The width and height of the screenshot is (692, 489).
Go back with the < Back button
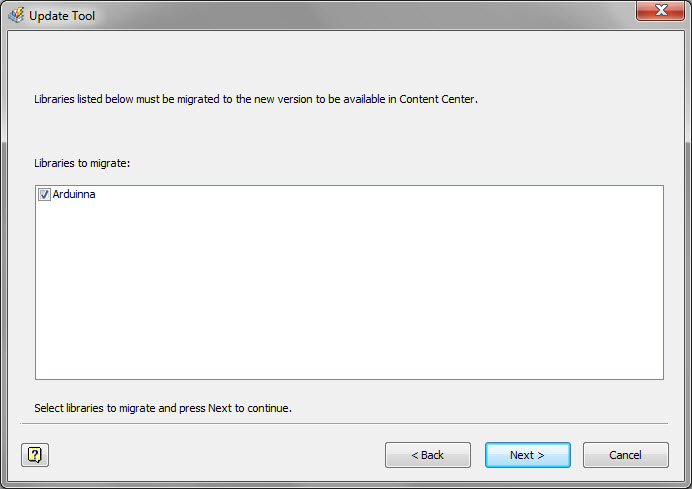coord(428,455)
